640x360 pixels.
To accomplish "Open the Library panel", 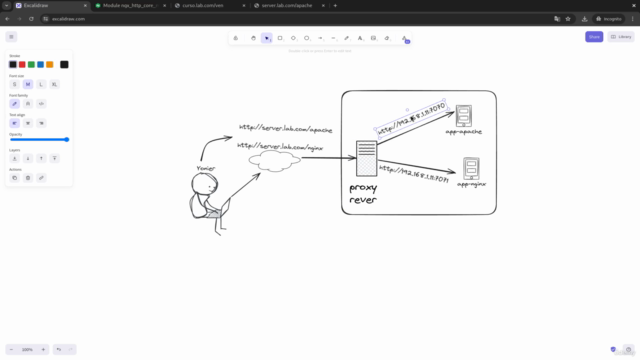I will (x=621, y=37).
